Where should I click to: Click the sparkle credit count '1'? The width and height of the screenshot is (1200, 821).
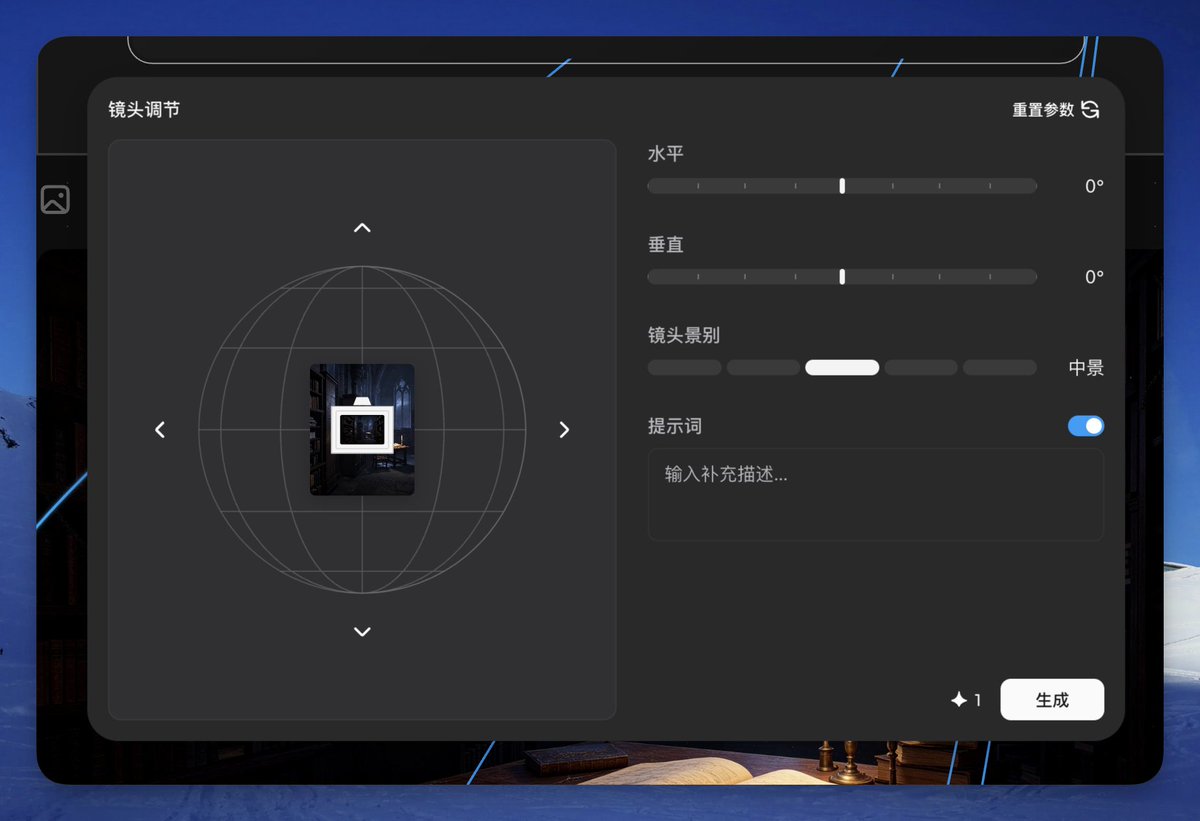tap(966, 700)
